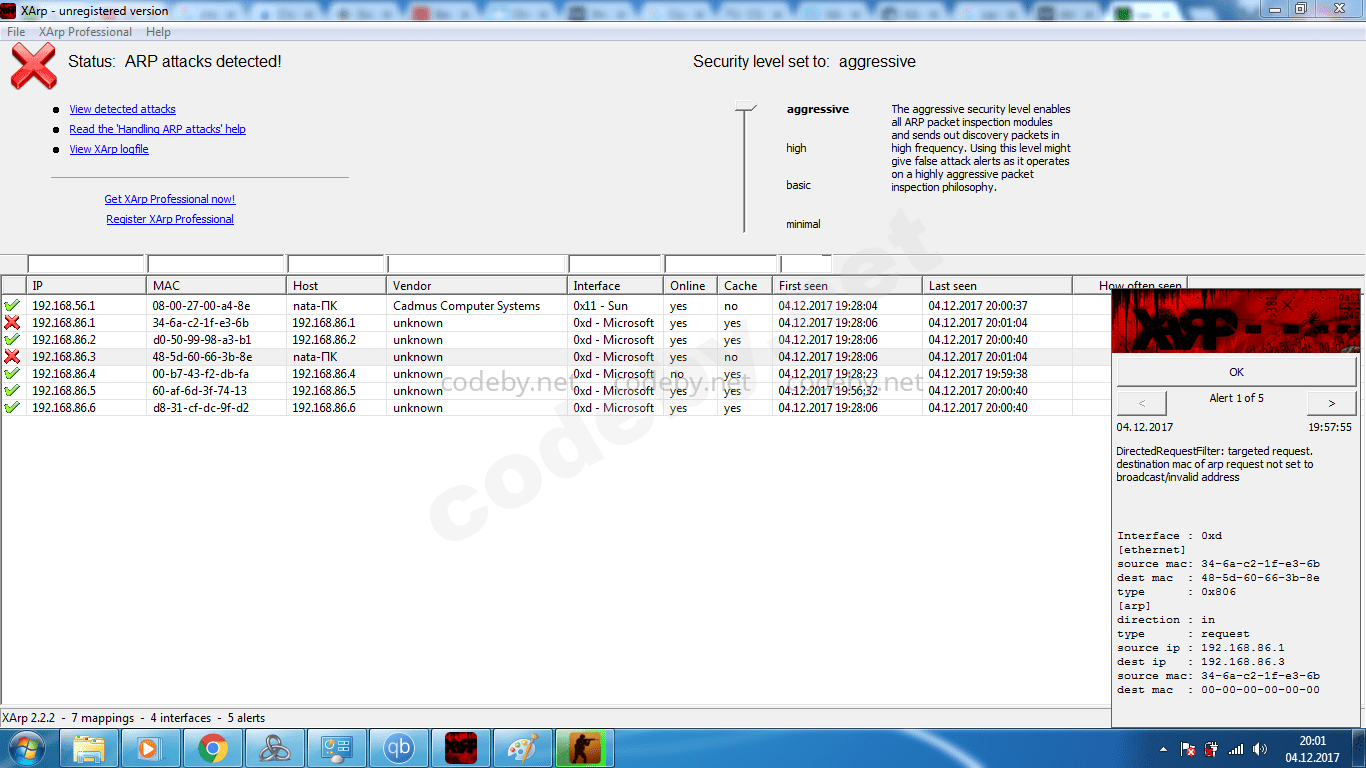
Task: Click the large red X attack status icon
Action: pyautogui.click(x=33, y=66)
